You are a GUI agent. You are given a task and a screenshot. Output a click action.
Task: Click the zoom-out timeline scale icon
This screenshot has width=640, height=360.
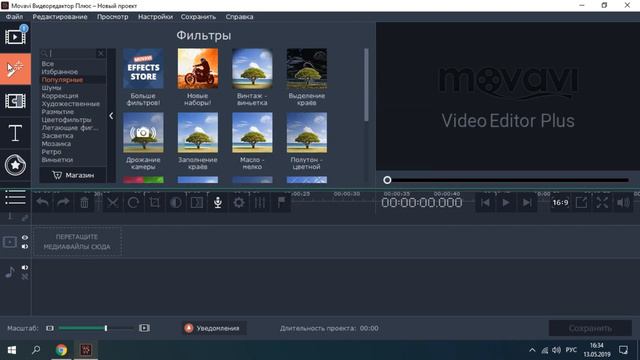click(x=50, y=328)
